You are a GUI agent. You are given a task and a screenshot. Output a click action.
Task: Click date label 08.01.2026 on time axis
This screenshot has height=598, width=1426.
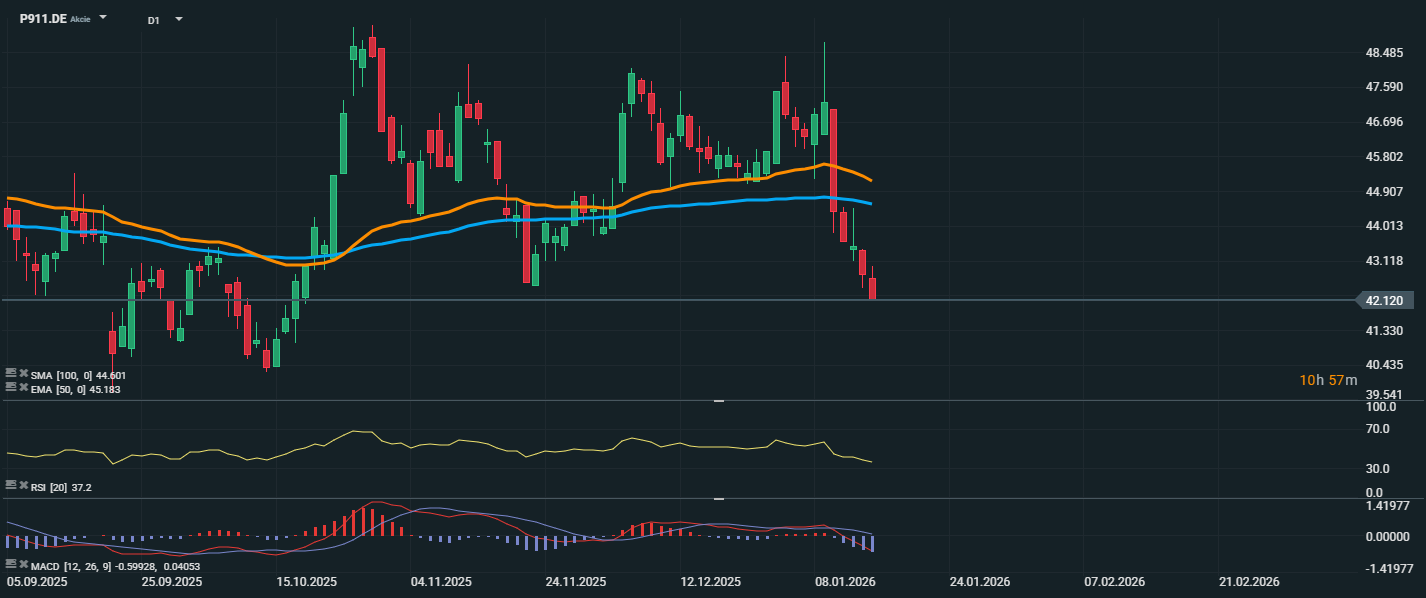[x=846, y=581]
